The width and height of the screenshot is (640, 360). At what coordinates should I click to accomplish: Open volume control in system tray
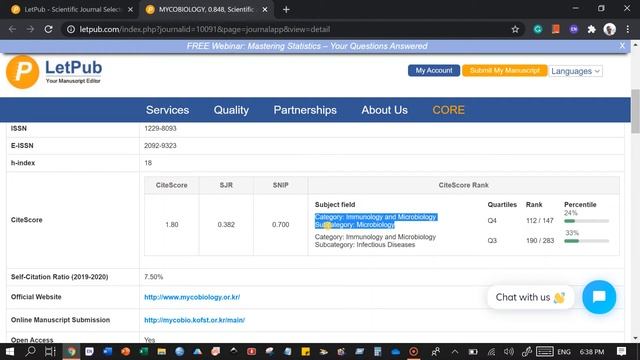[509, 351]
